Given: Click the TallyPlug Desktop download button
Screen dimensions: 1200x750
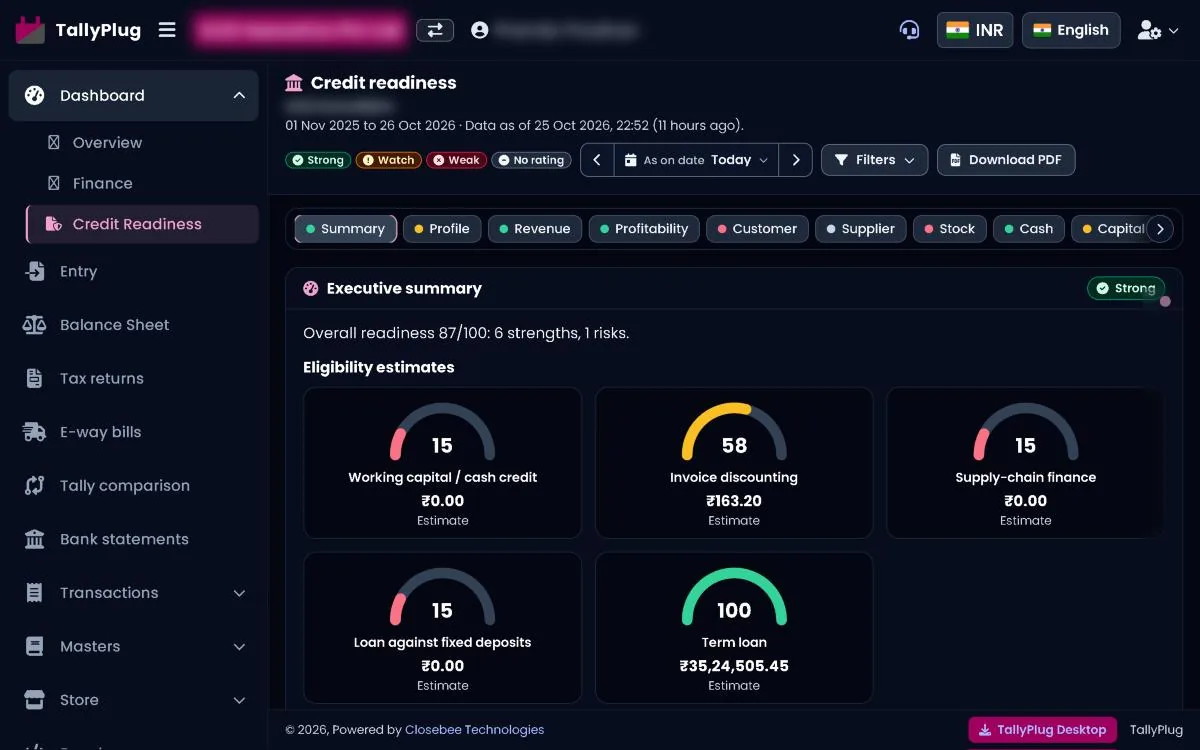Looking at the screenshot, I should click(x=1043, y=730).
